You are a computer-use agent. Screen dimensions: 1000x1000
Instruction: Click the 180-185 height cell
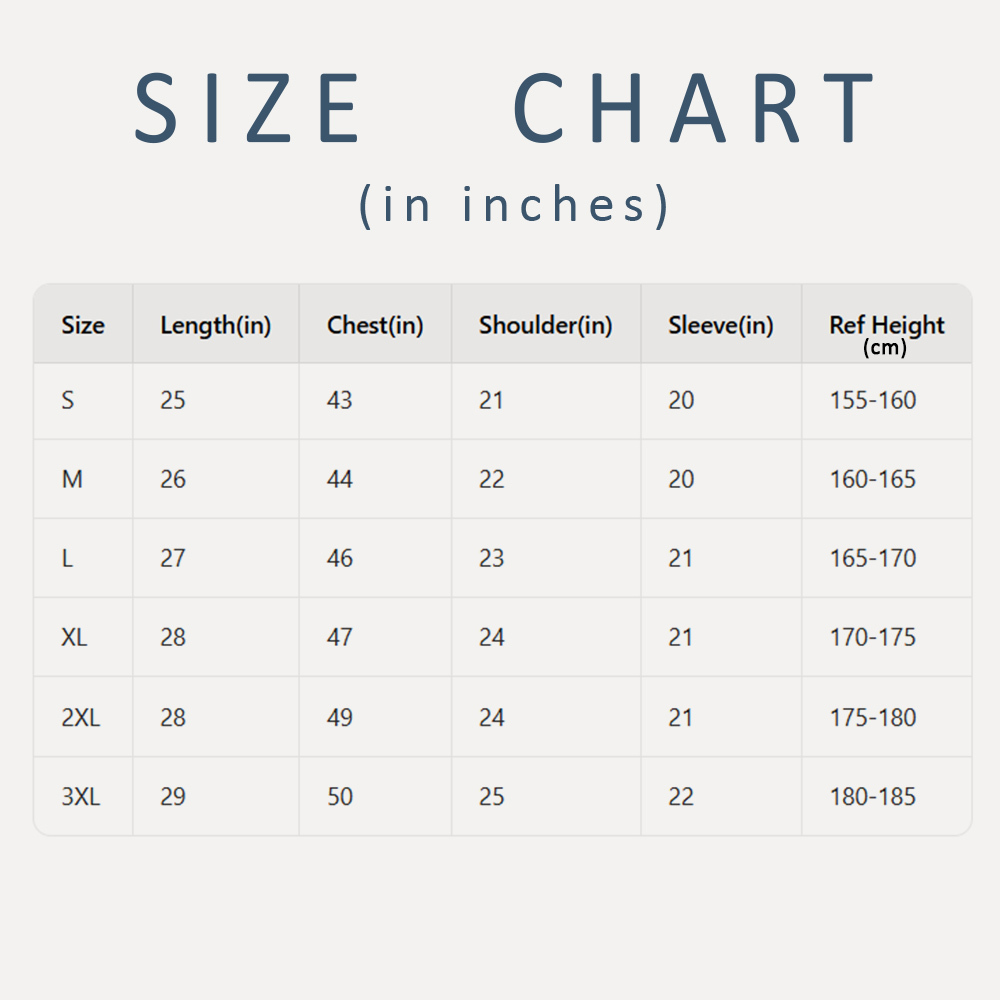tap(872, 797)
